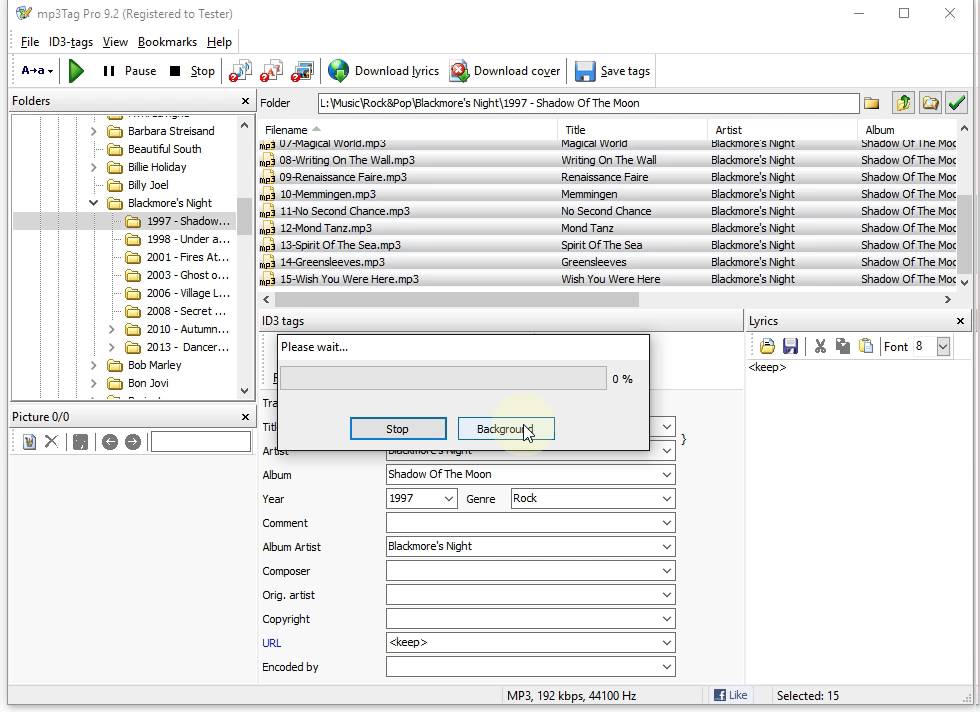Open the Composer field dropdown
Image resolution: width=980 pixels, height=712 pixels.
click(667, 571)
